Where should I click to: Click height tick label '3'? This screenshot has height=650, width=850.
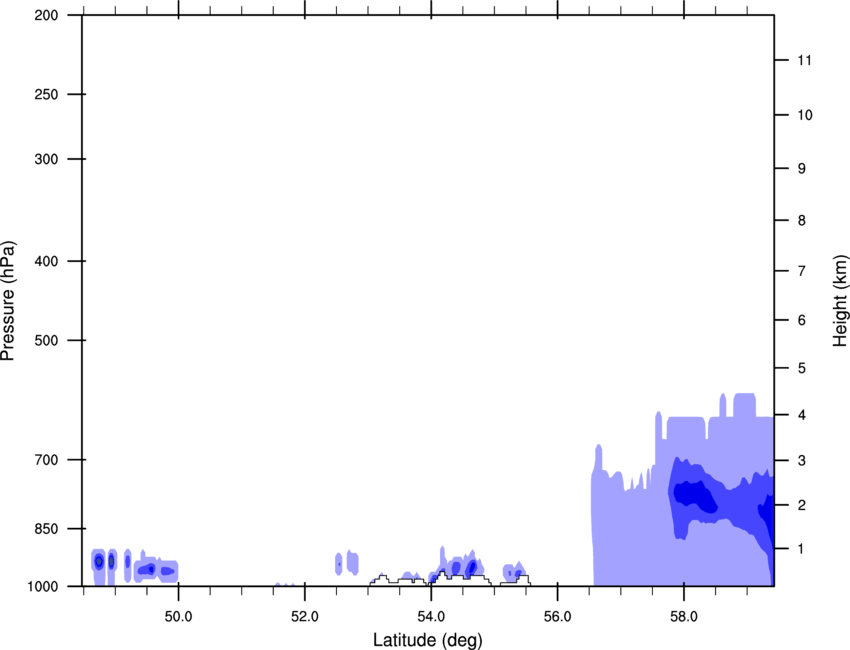(x=802, y=461)
